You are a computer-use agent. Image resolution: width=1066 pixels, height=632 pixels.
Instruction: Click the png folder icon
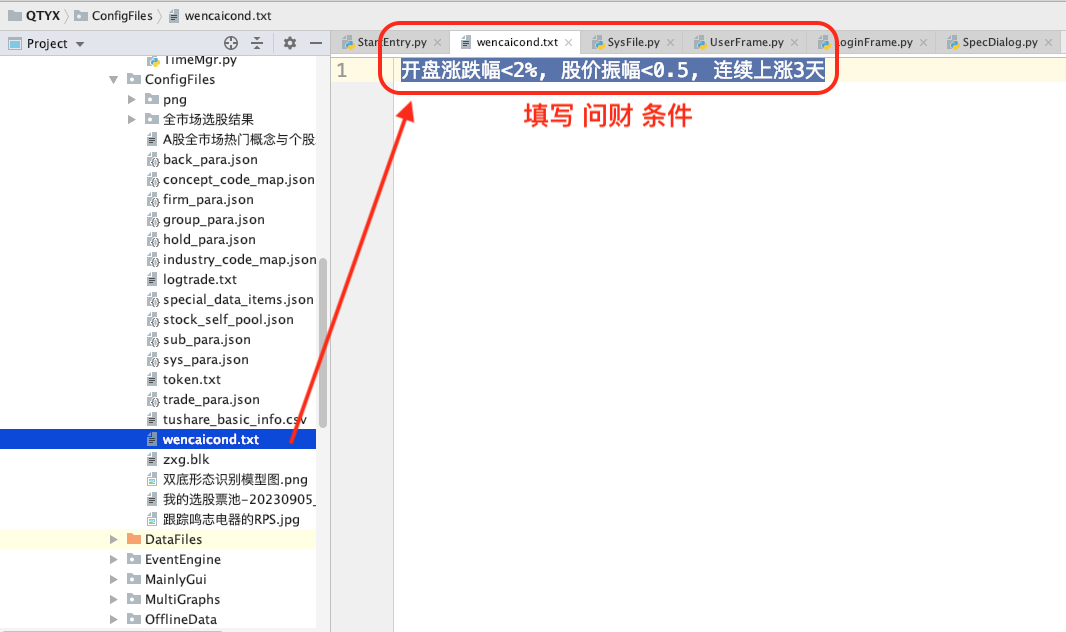point(152,99)
